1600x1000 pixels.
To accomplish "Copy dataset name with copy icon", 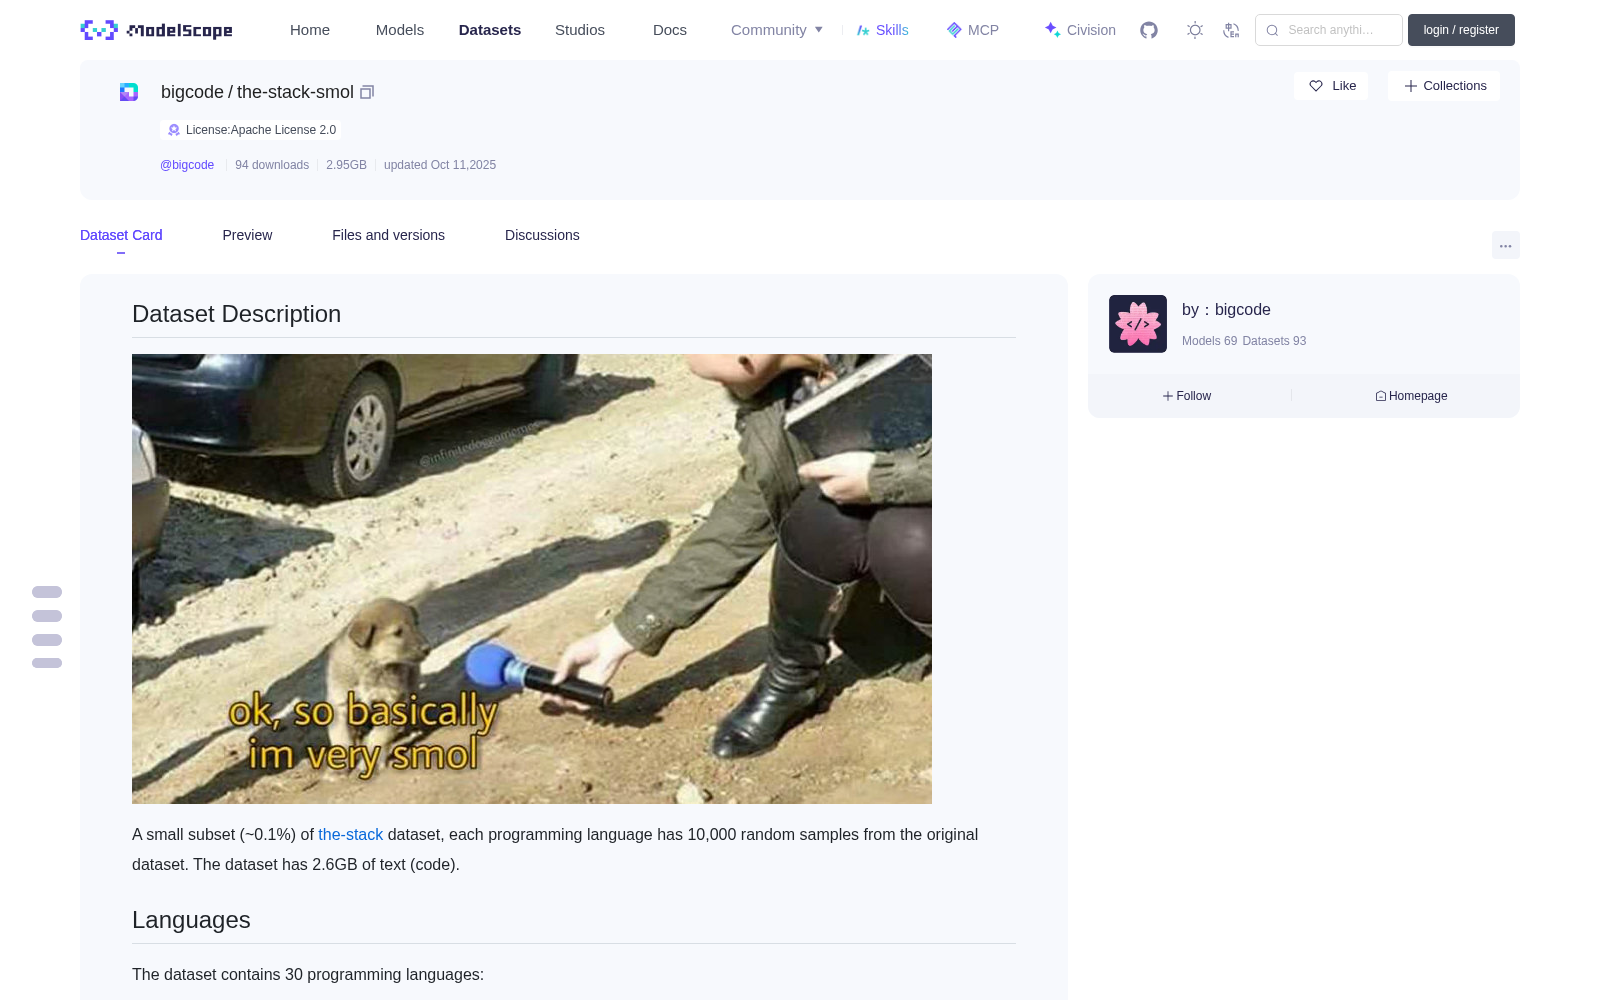I will 367,92.
